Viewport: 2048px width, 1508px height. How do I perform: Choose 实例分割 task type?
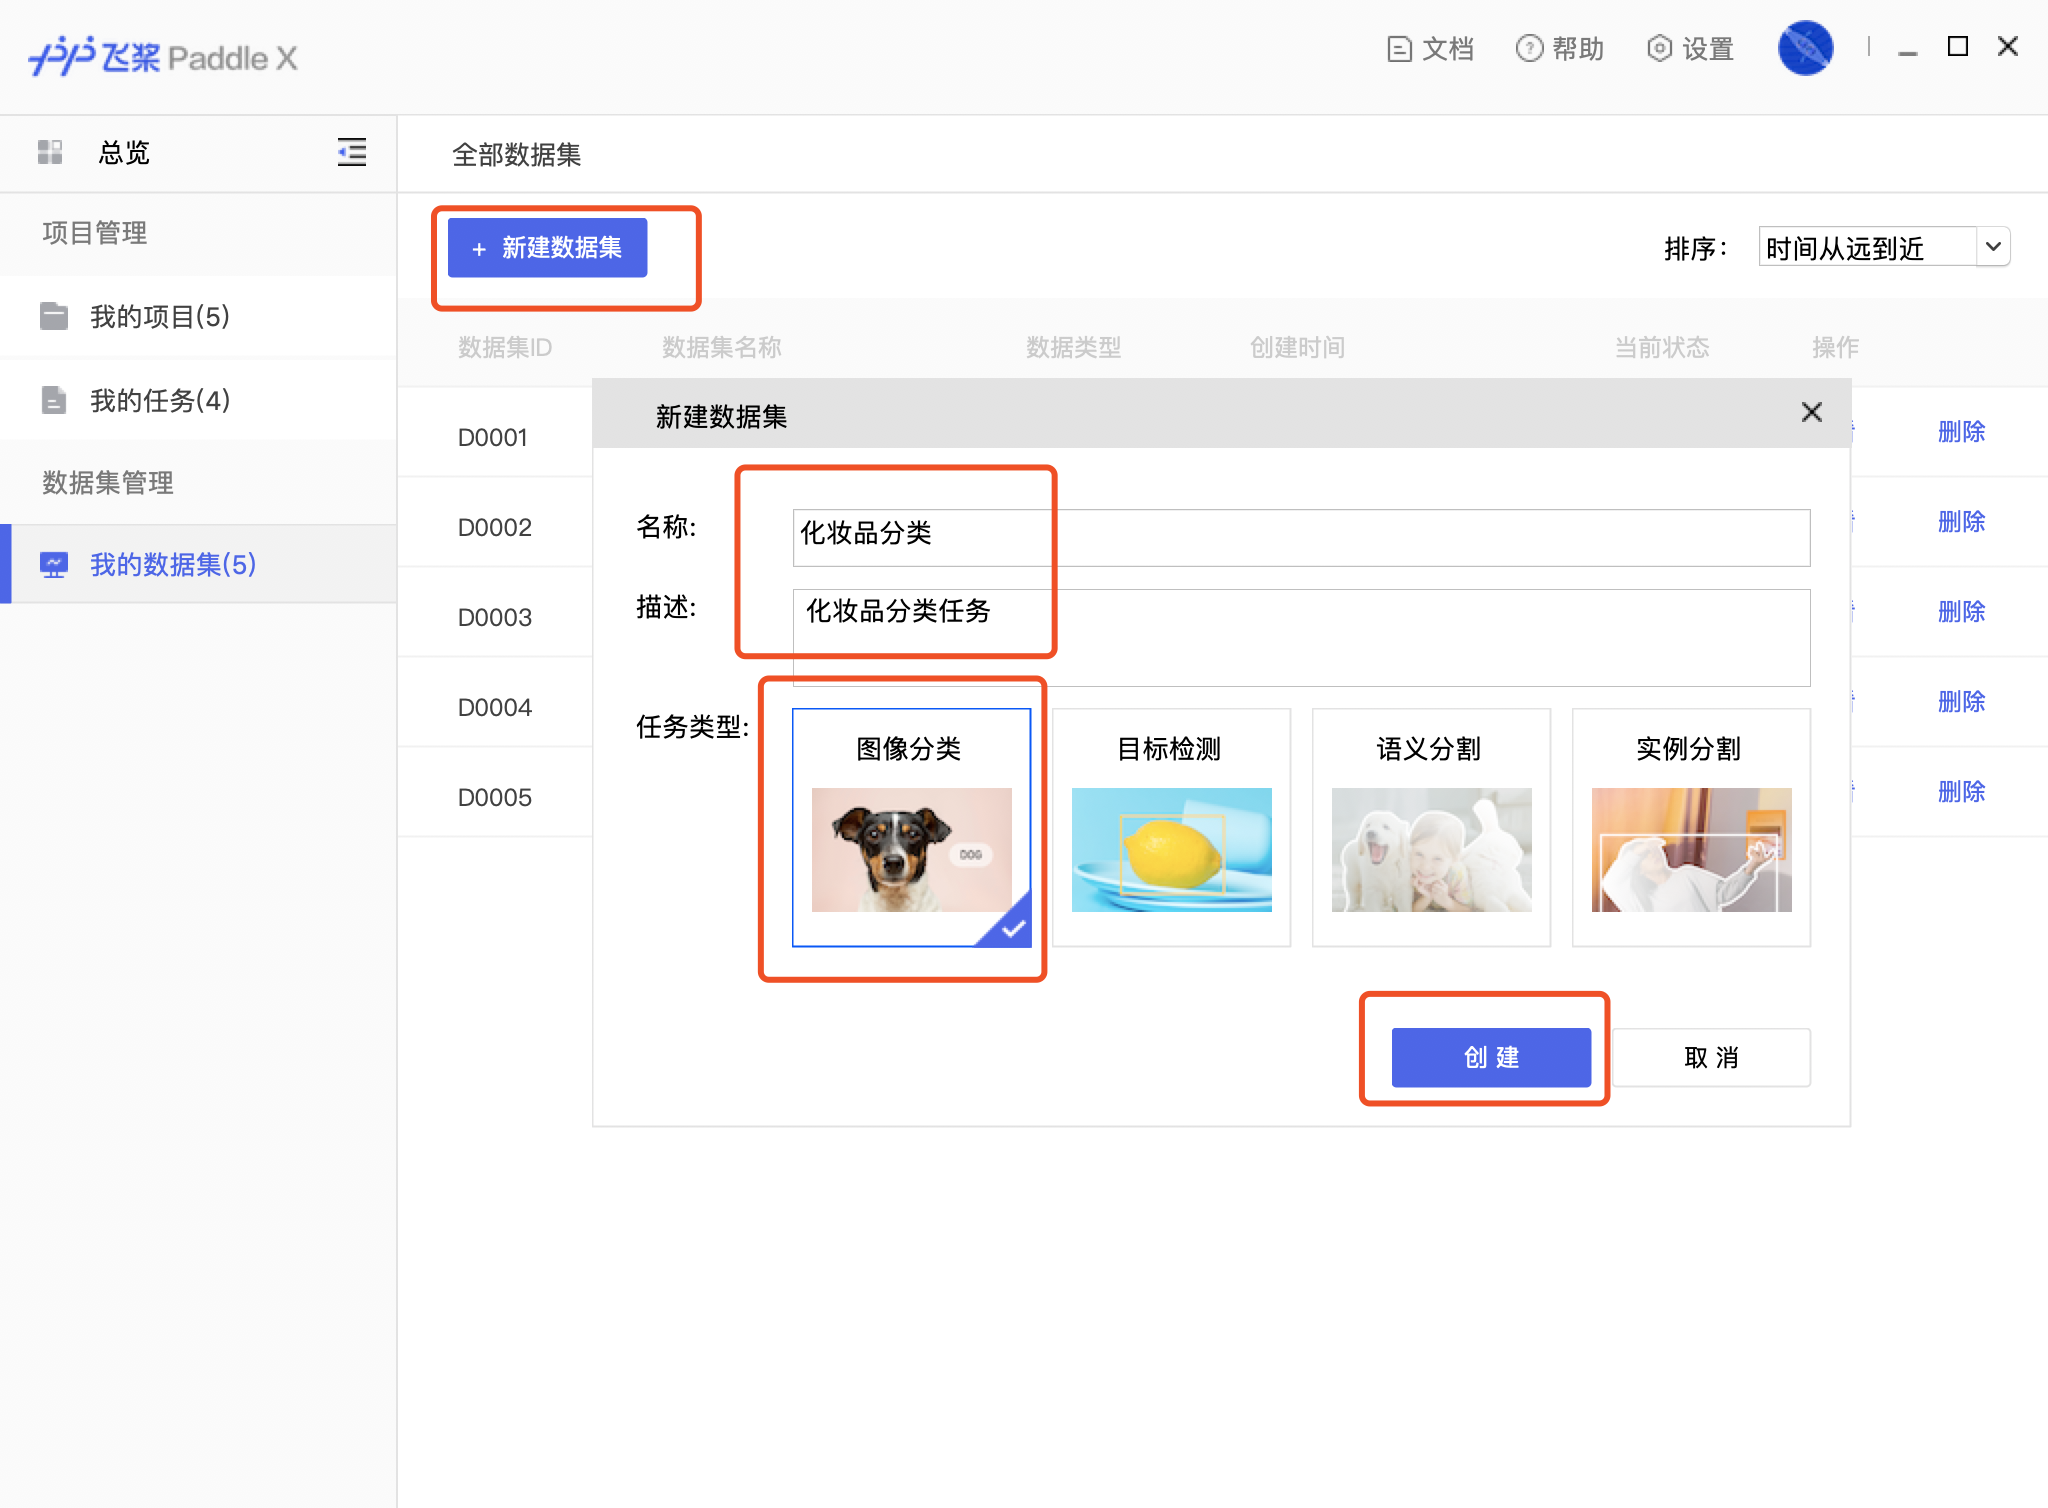[x=1691, y=827]
